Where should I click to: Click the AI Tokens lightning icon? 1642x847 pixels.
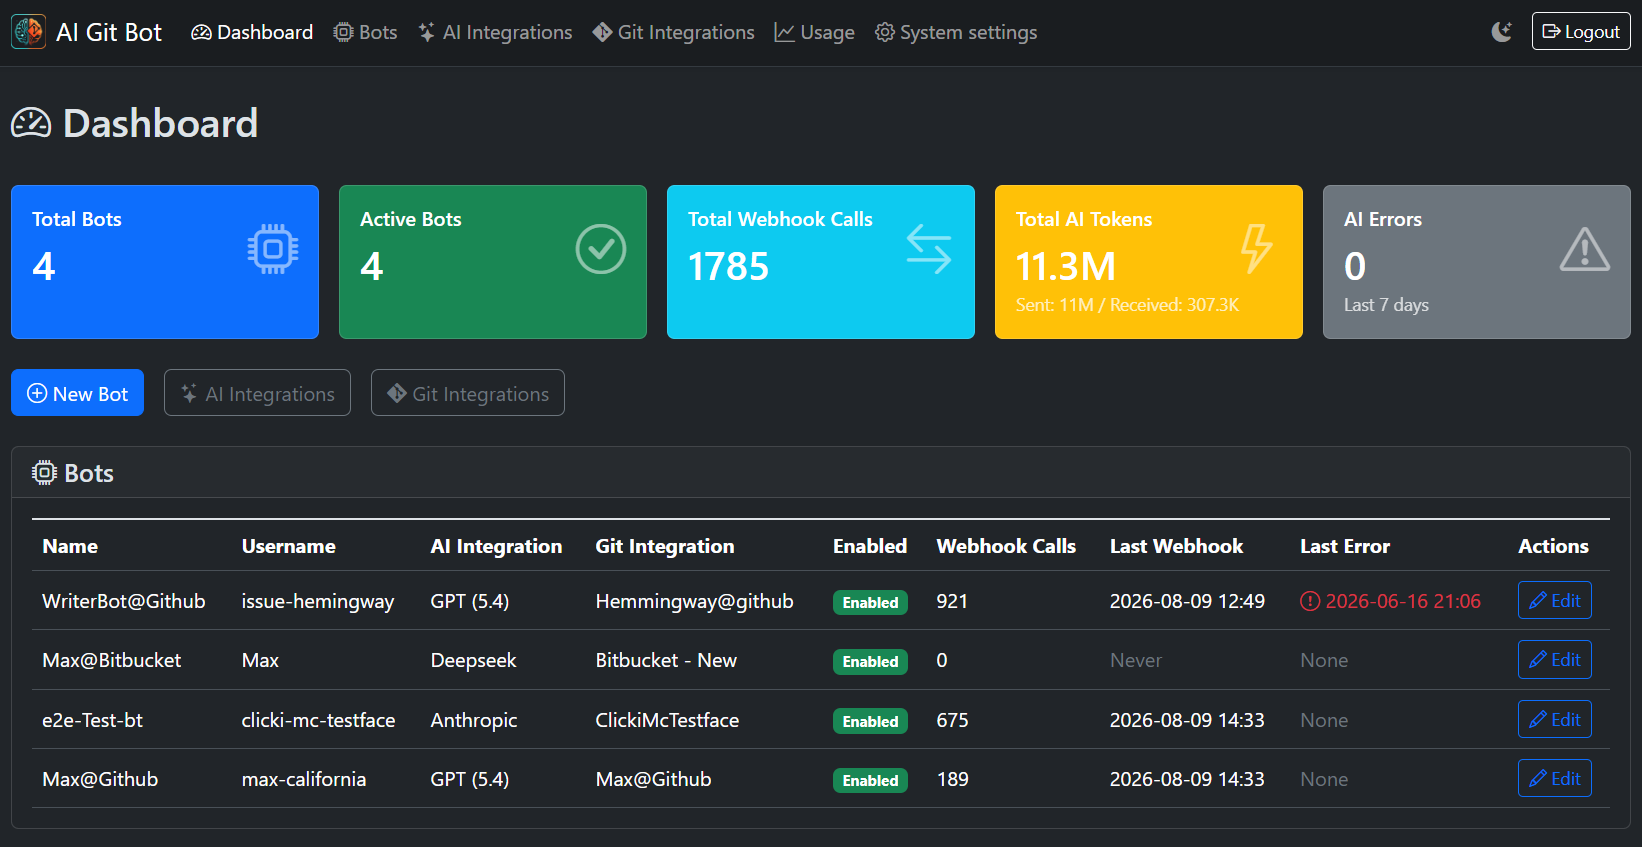[1257, 249]
